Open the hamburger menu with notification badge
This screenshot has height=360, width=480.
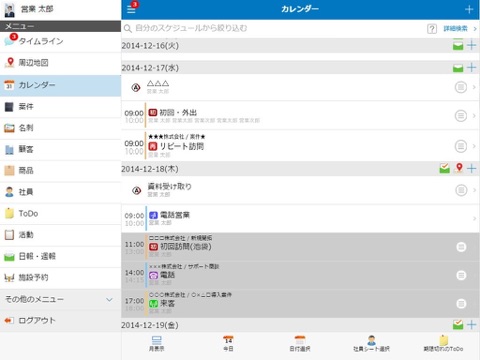[x=132, y=8]
